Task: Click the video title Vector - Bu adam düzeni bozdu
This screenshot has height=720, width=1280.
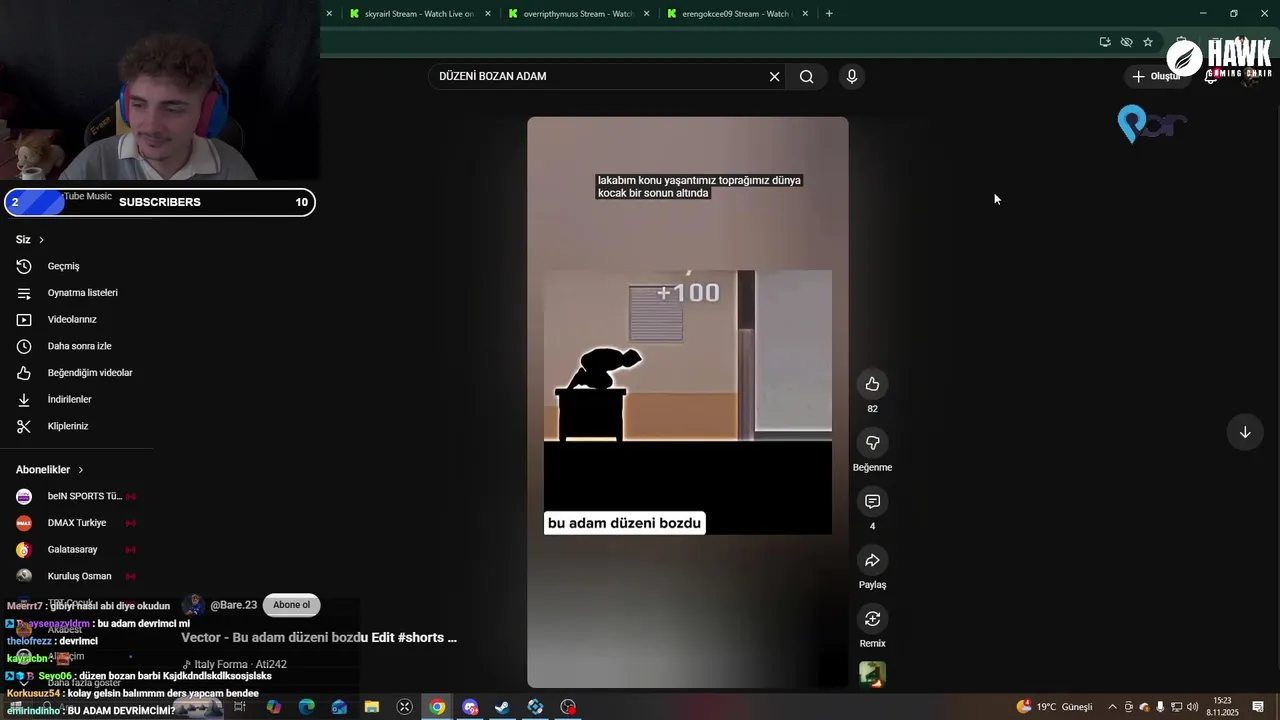Action: point(319,637)
